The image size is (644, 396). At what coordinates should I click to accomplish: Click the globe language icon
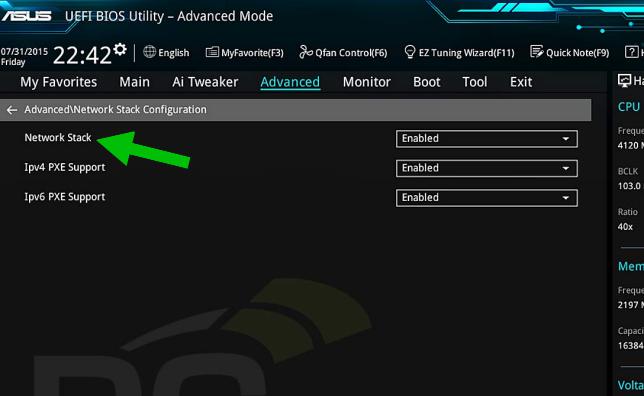coord(150,52)
